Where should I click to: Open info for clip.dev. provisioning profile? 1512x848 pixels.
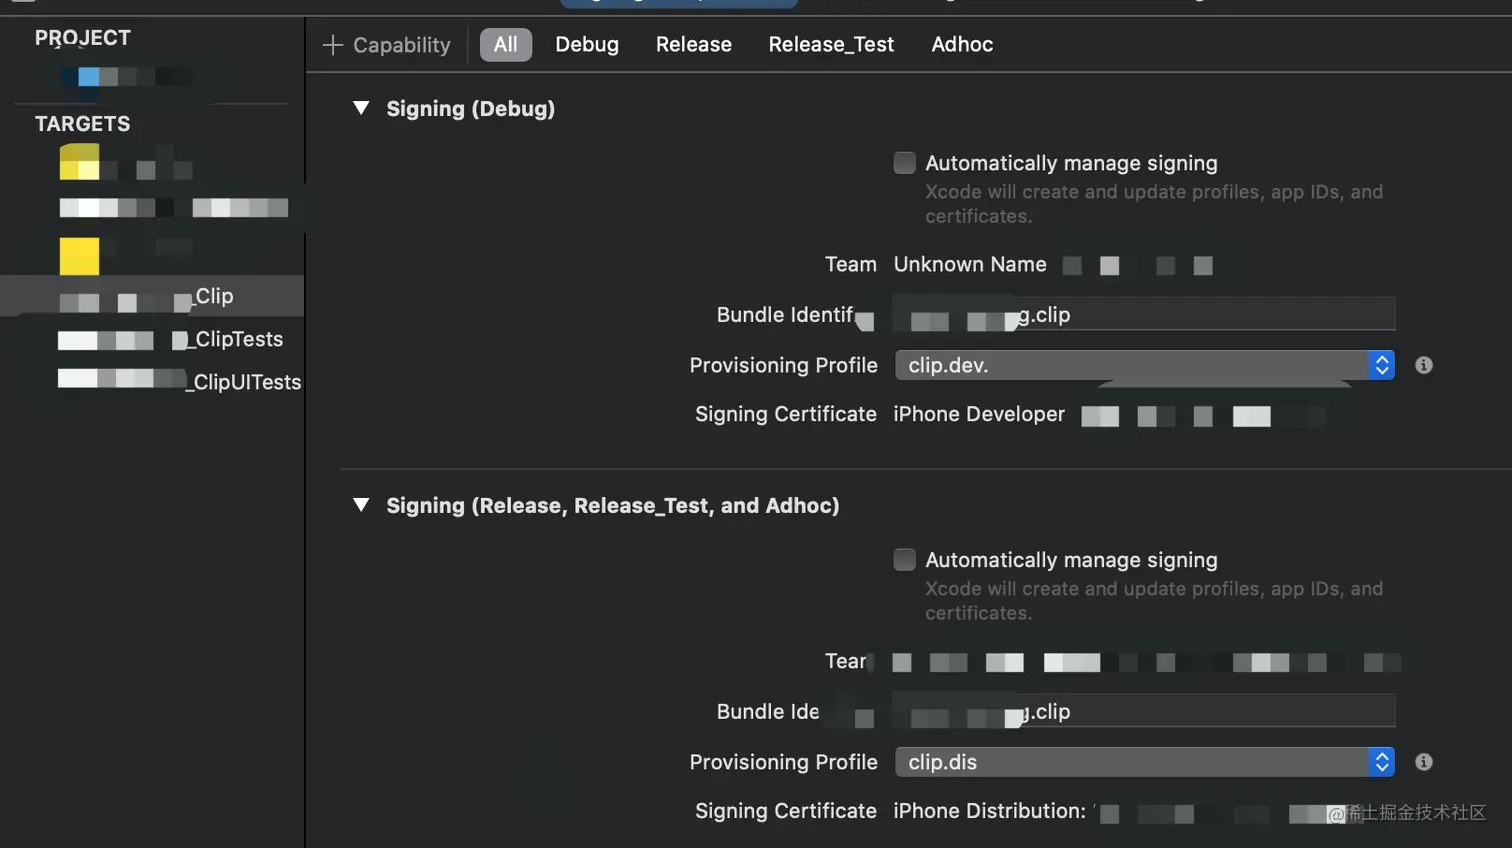click(1424, 365)
